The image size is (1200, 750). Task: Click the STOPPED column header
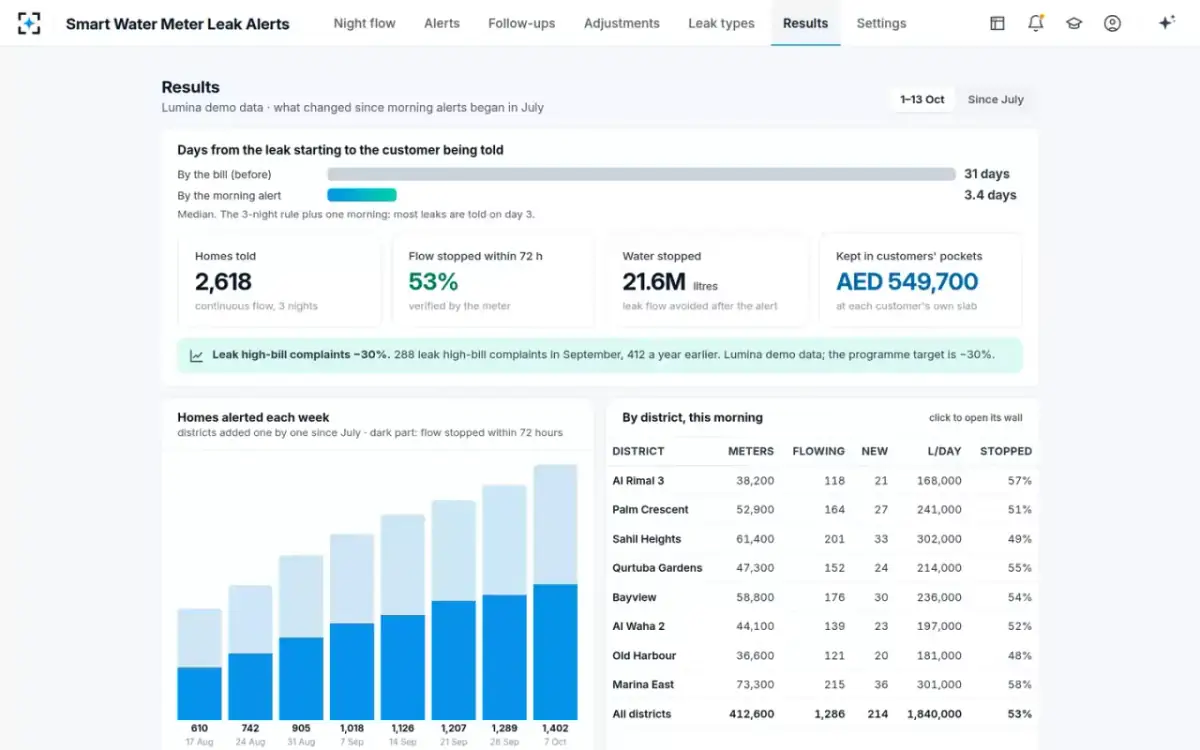[x=1006, y=451]
